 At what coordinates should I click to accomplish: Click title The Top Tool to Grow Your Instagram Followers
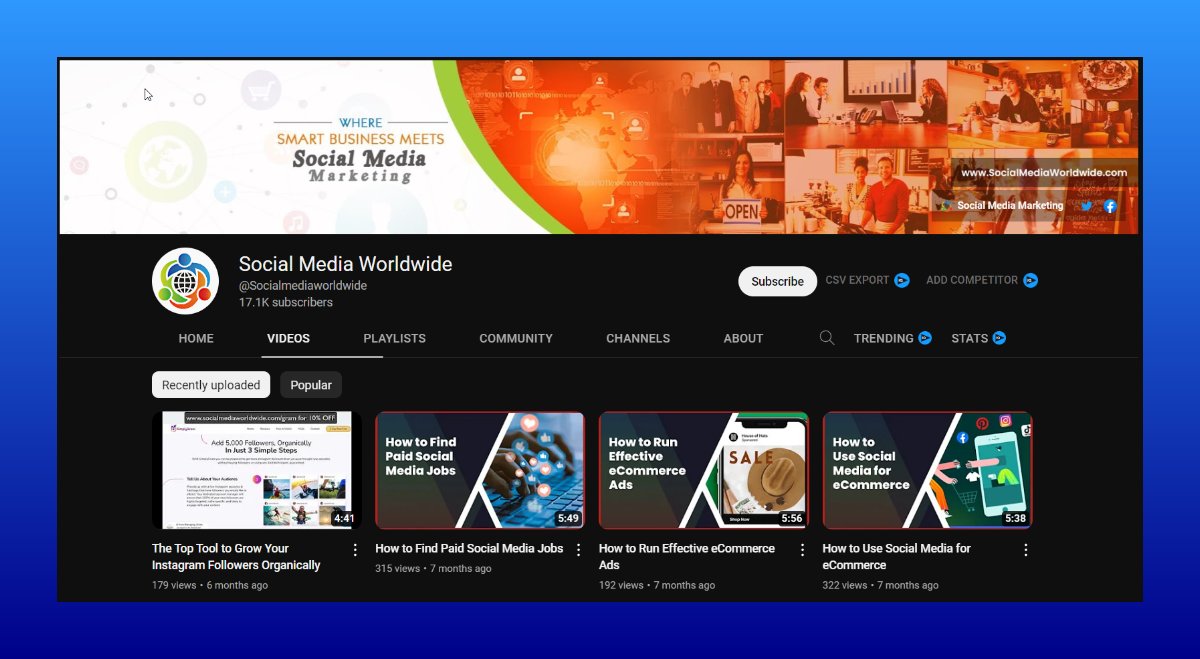(236, 557)
